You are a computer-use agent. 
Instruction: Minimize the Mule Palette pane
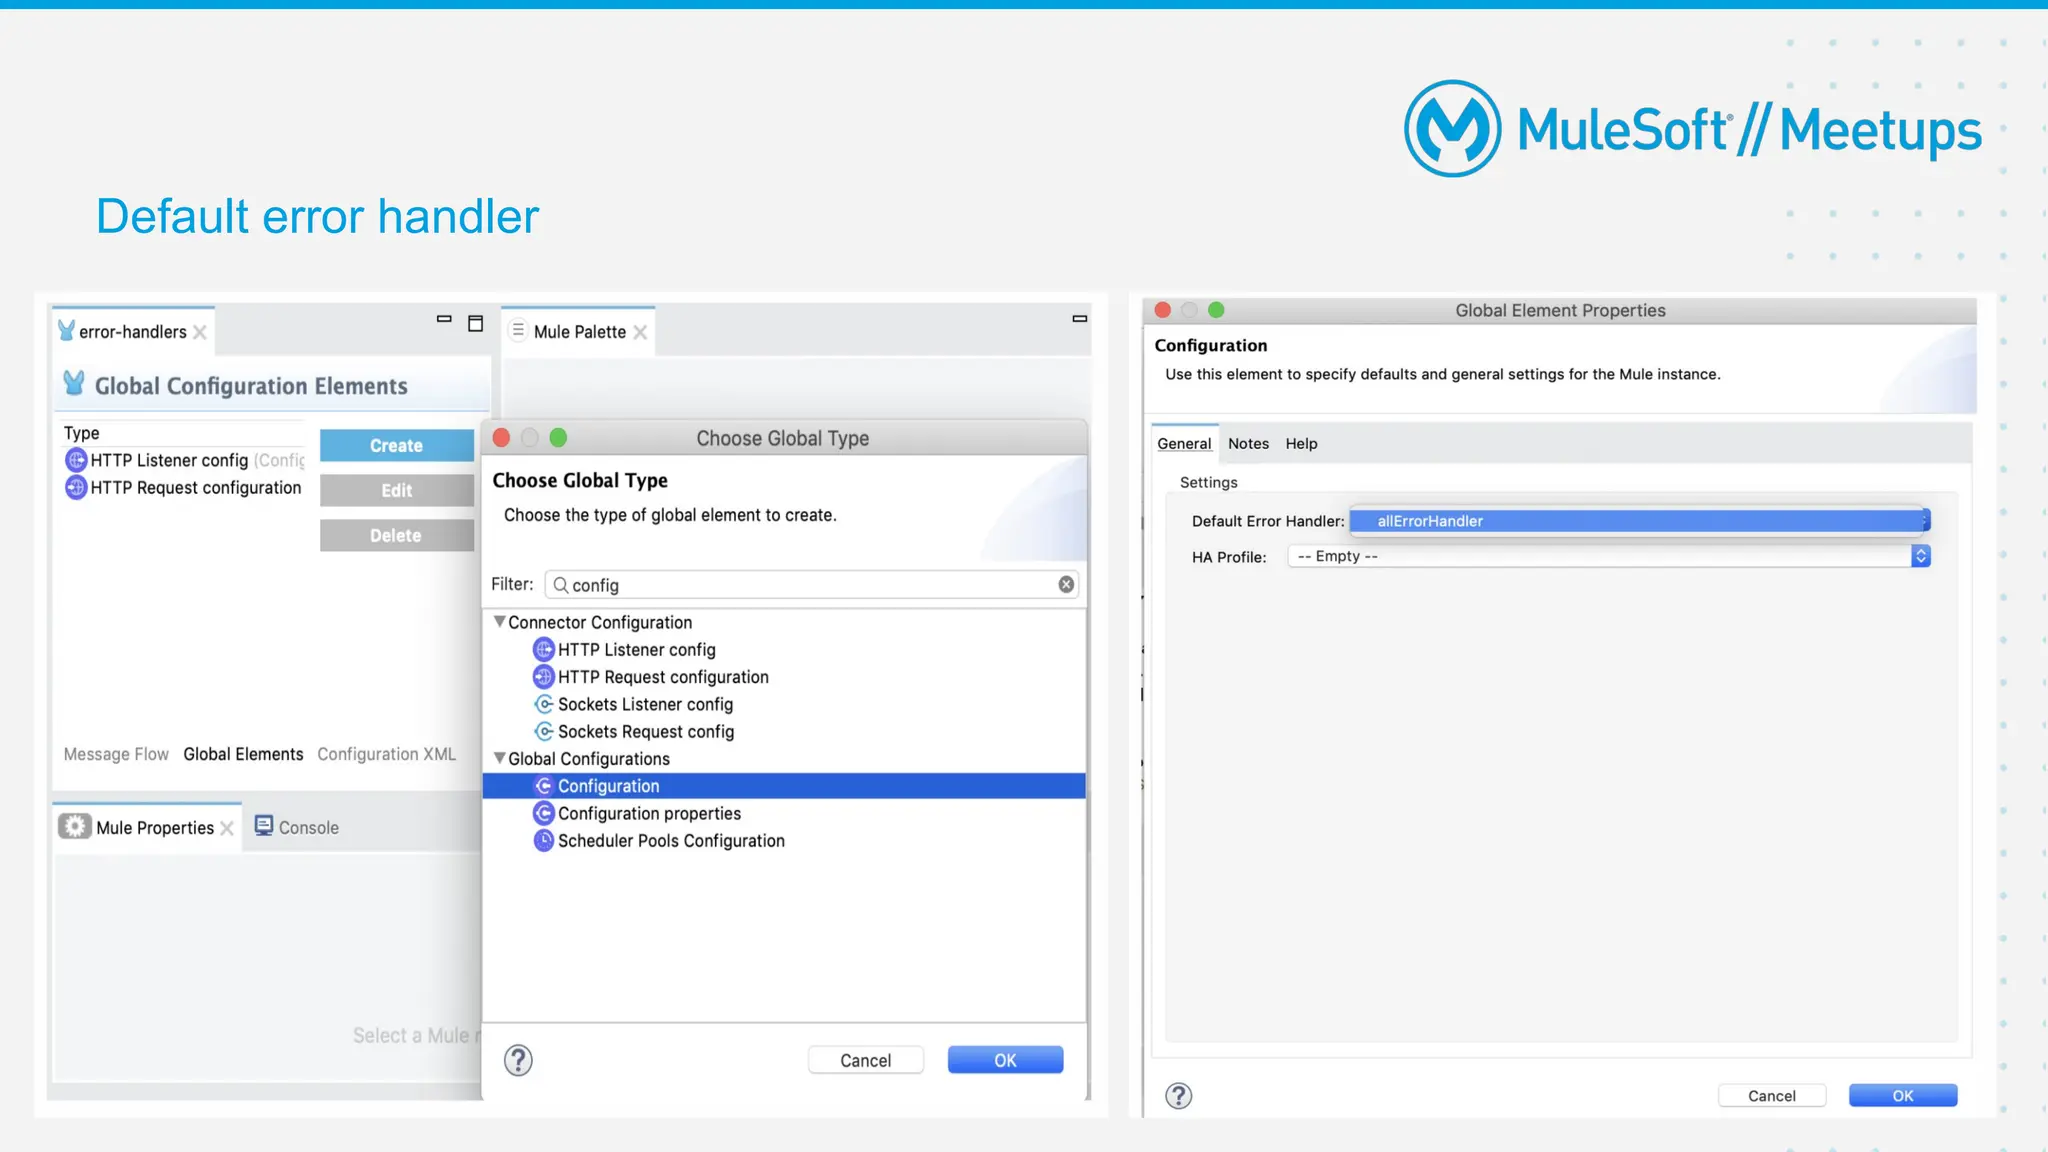click(x=1080, y=319)
